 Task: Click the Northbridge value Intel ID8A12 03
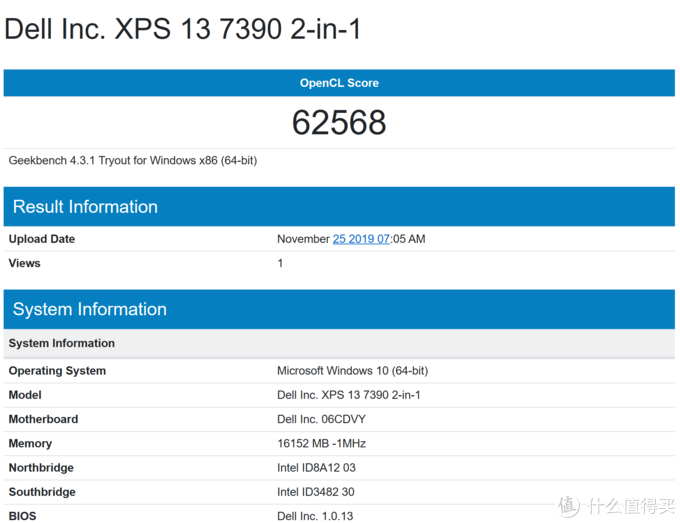coord(316,468)
